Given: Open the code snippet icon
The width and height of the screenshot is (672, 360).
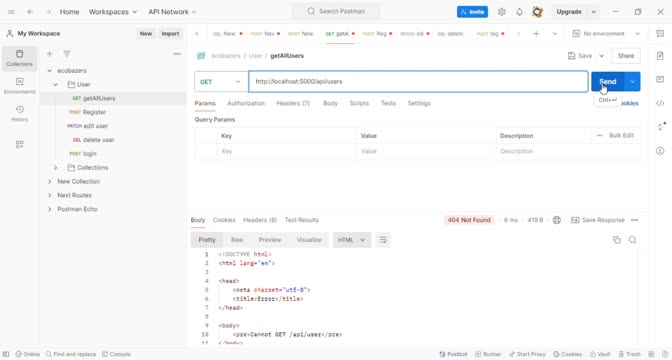Looking at the screenshot, I should click(660, 103).
